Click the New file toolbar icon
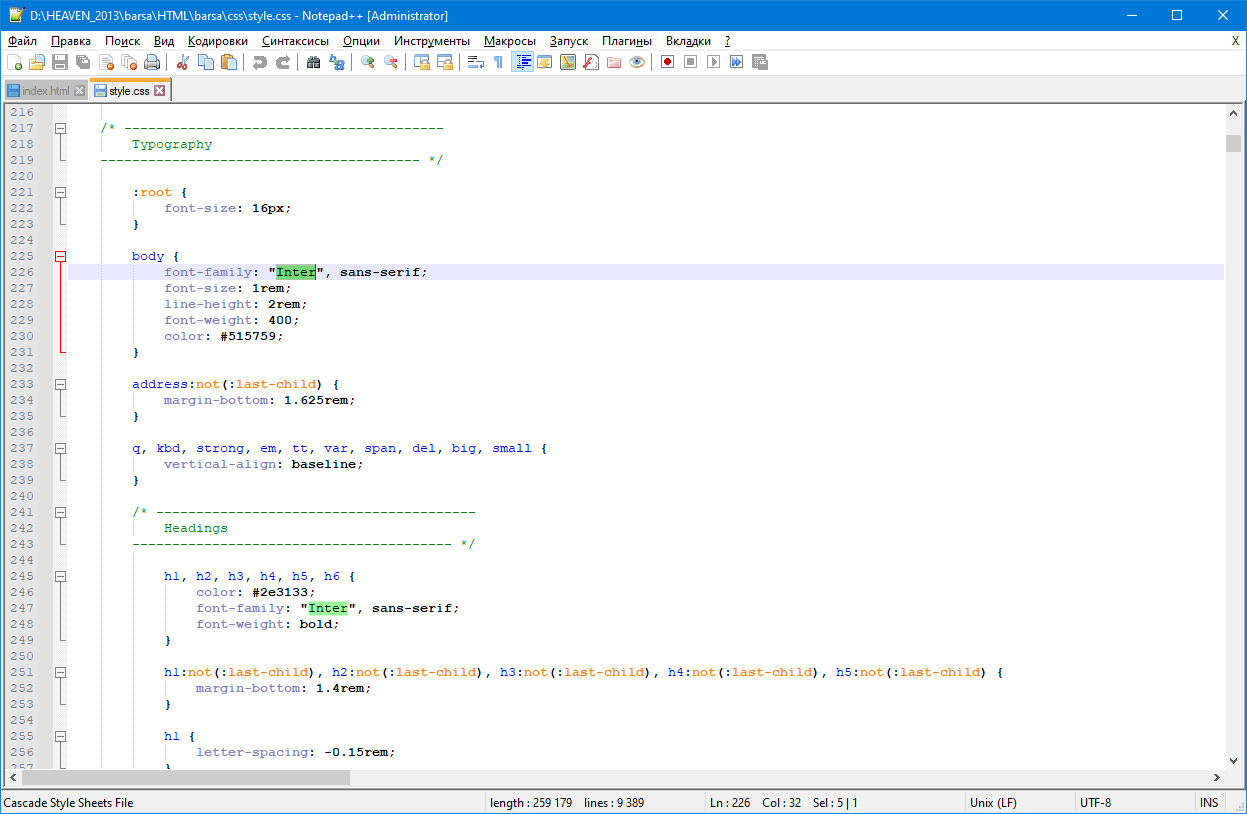The image size is (1247, 814). coord(14,62)
